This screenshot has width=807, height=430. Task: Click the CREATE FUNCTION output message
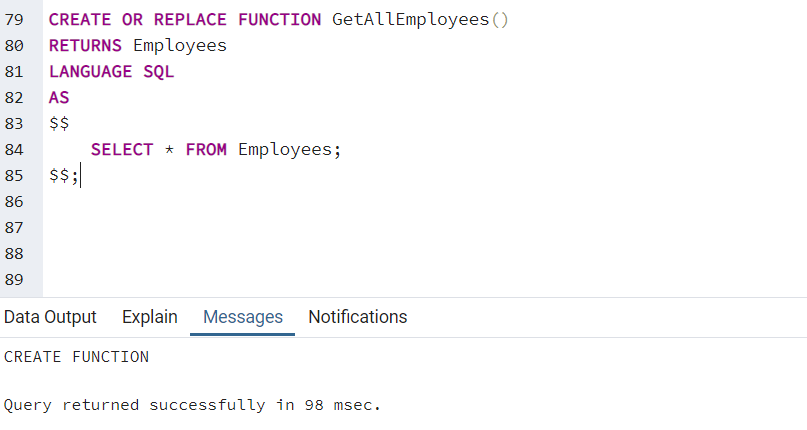coord(76,357)
